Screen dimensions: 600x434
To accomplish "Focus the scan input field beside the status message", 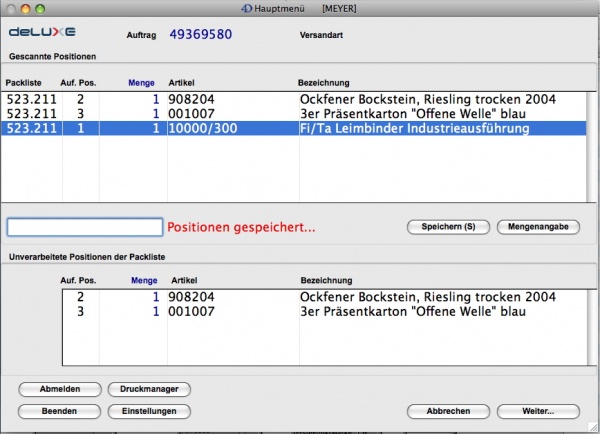I will pos(84,227).
